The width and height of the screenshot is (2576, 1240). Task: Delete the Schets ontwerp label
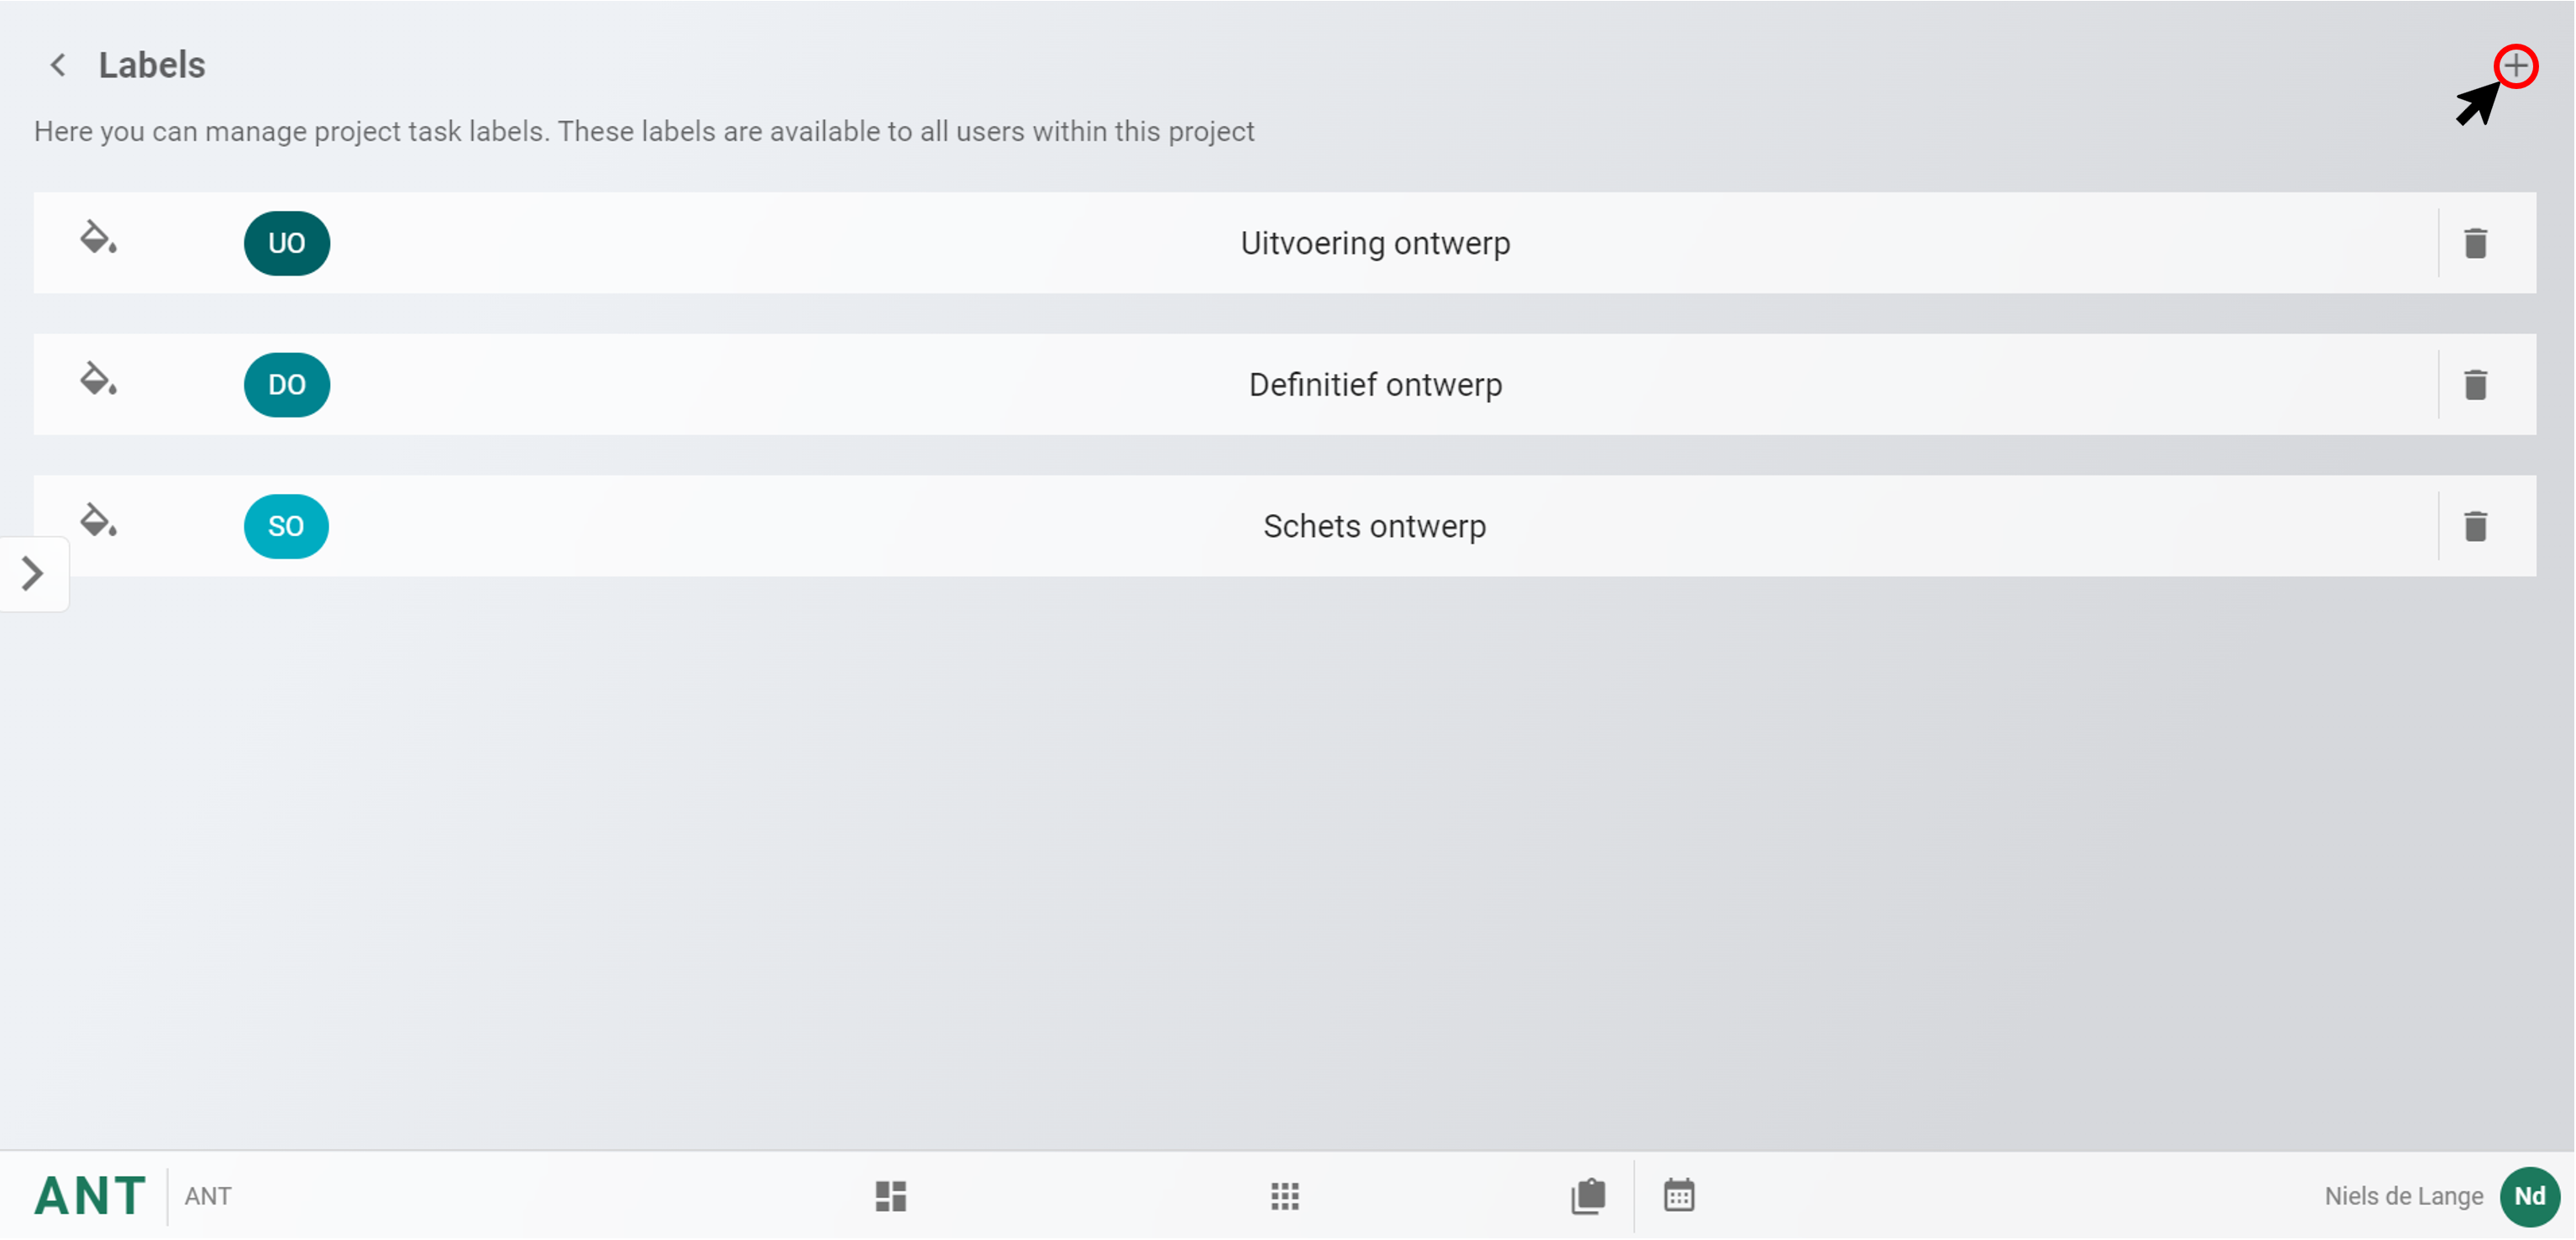pos(2475,526)
